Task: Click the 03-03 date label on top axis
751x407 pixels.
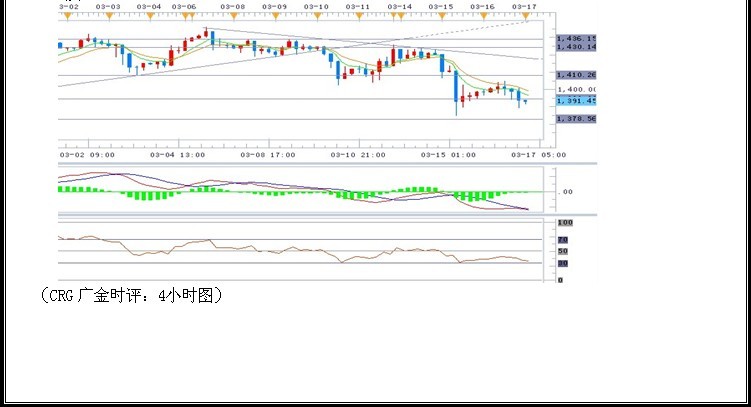Action: point(108,7)
